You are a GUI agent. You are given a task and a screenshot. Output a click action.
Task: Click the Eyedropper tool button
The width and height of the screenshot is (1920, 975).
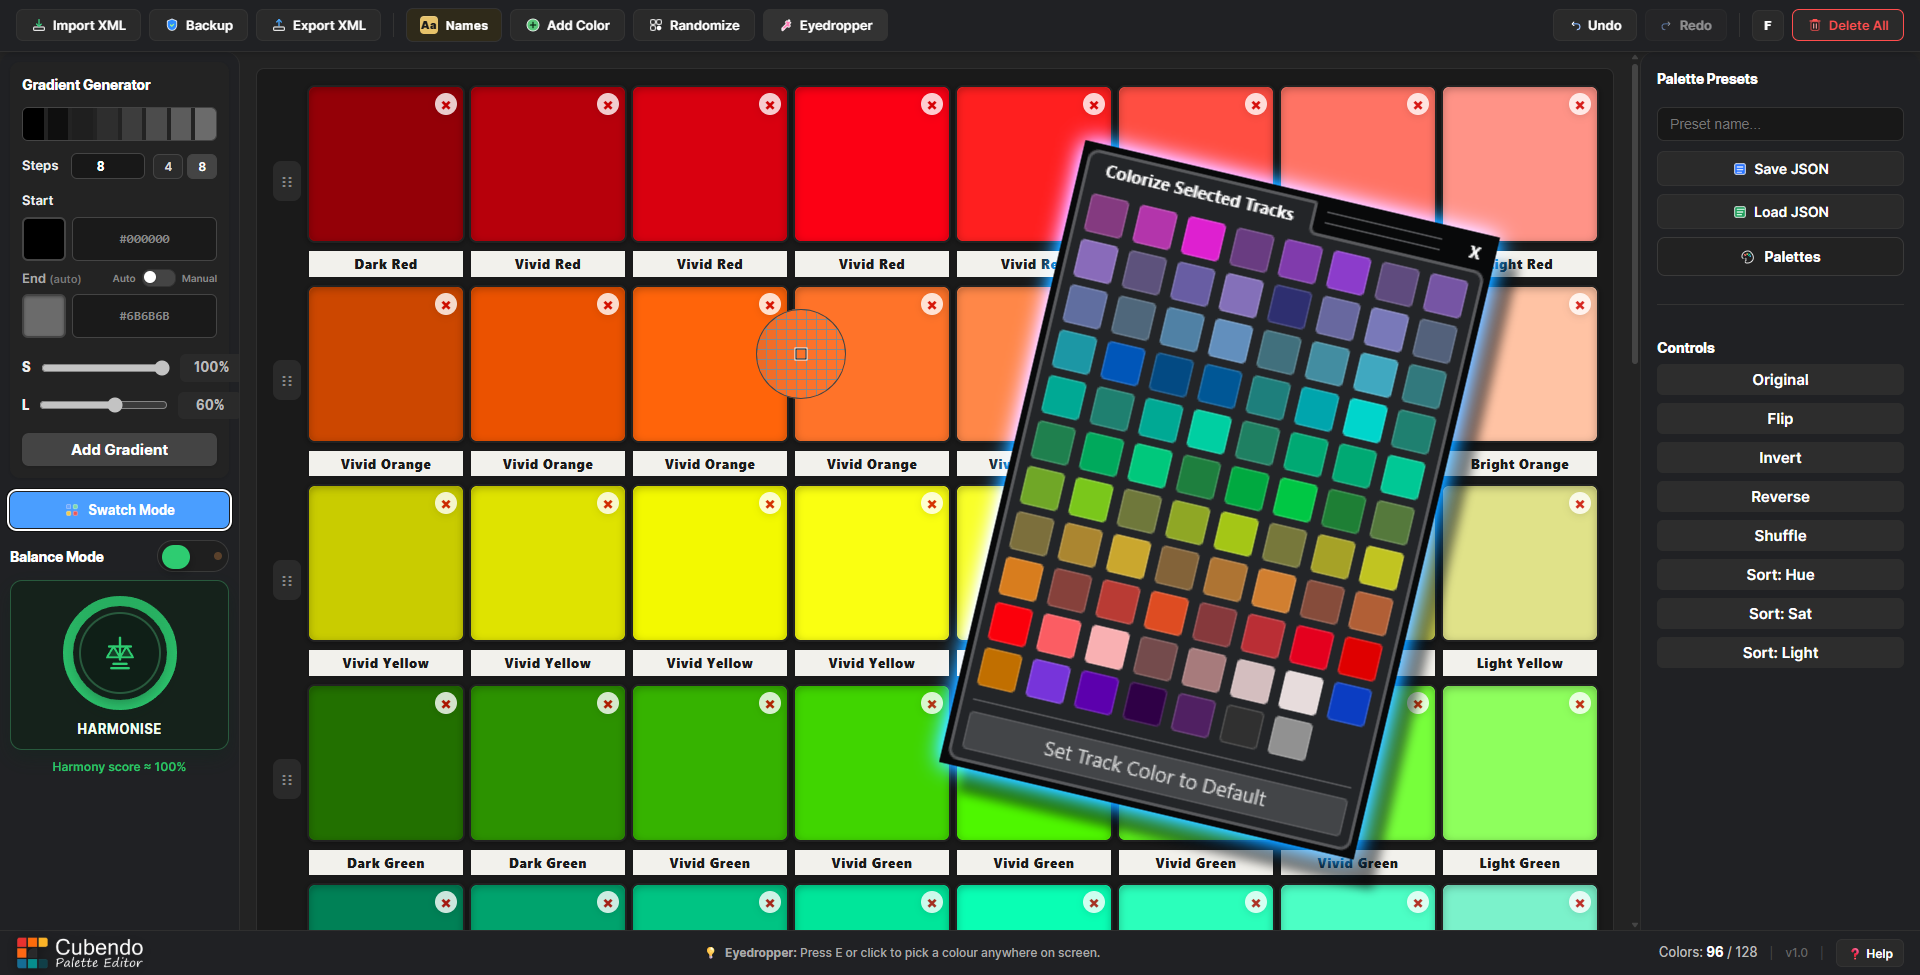(825, 25)
